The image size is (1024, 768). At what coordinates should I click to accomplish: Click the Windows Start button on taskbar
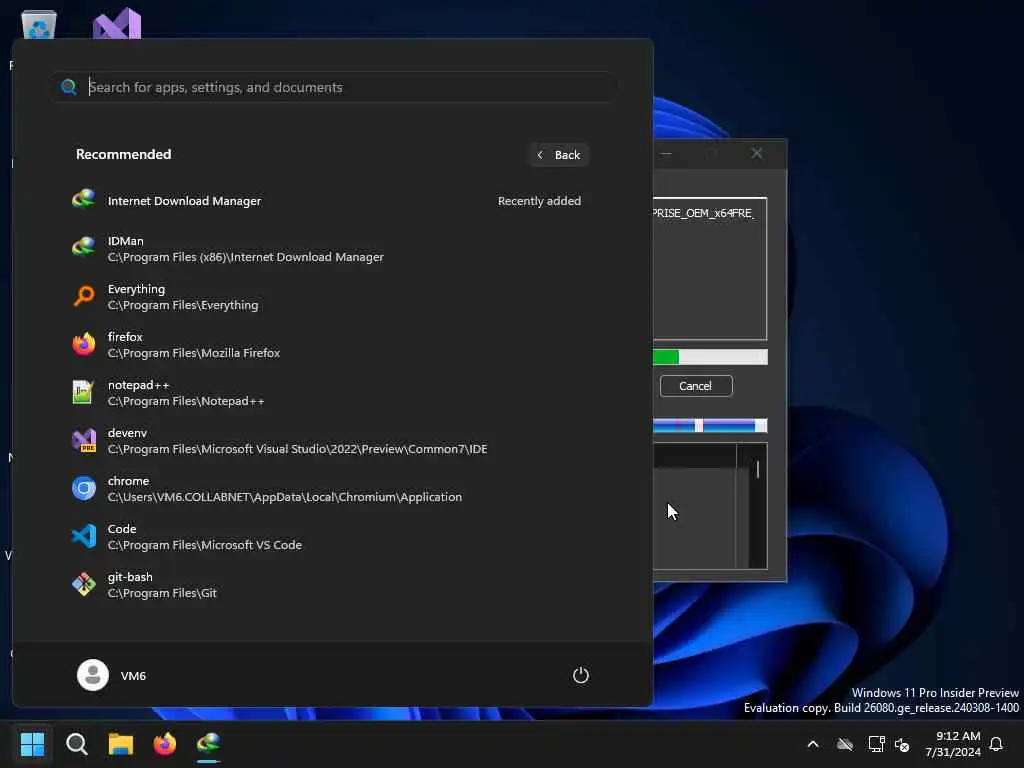pos(32,744)
